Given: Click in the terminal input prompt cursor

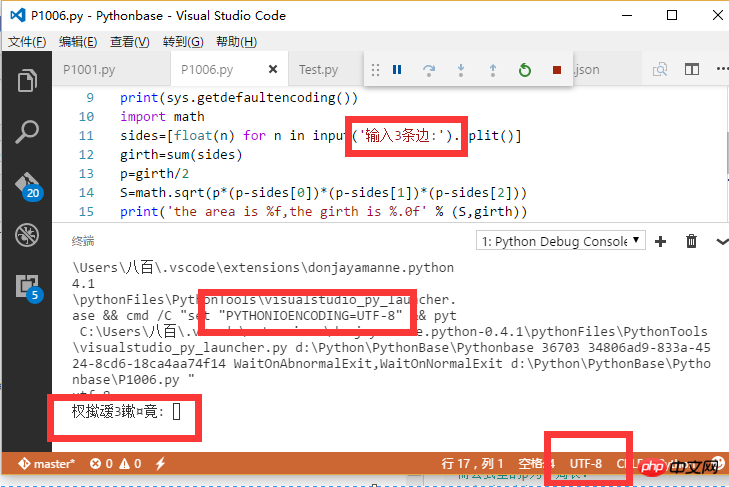Looking at the screenshot, I should [177, 412].
